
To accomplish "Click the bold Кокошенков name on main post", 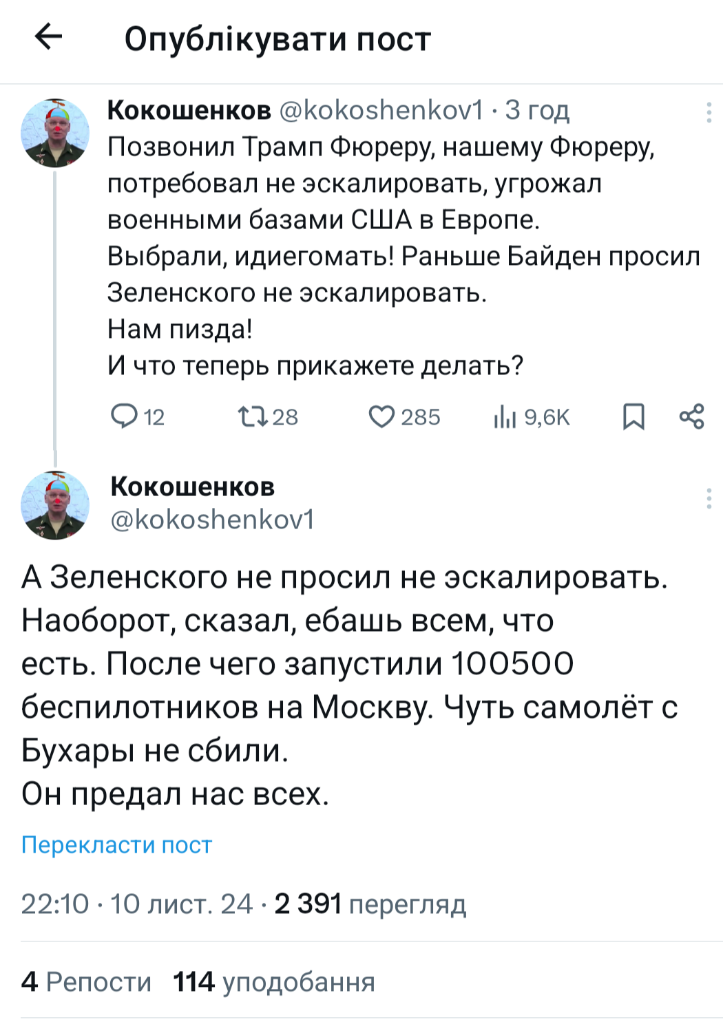I will pos(192,486).
